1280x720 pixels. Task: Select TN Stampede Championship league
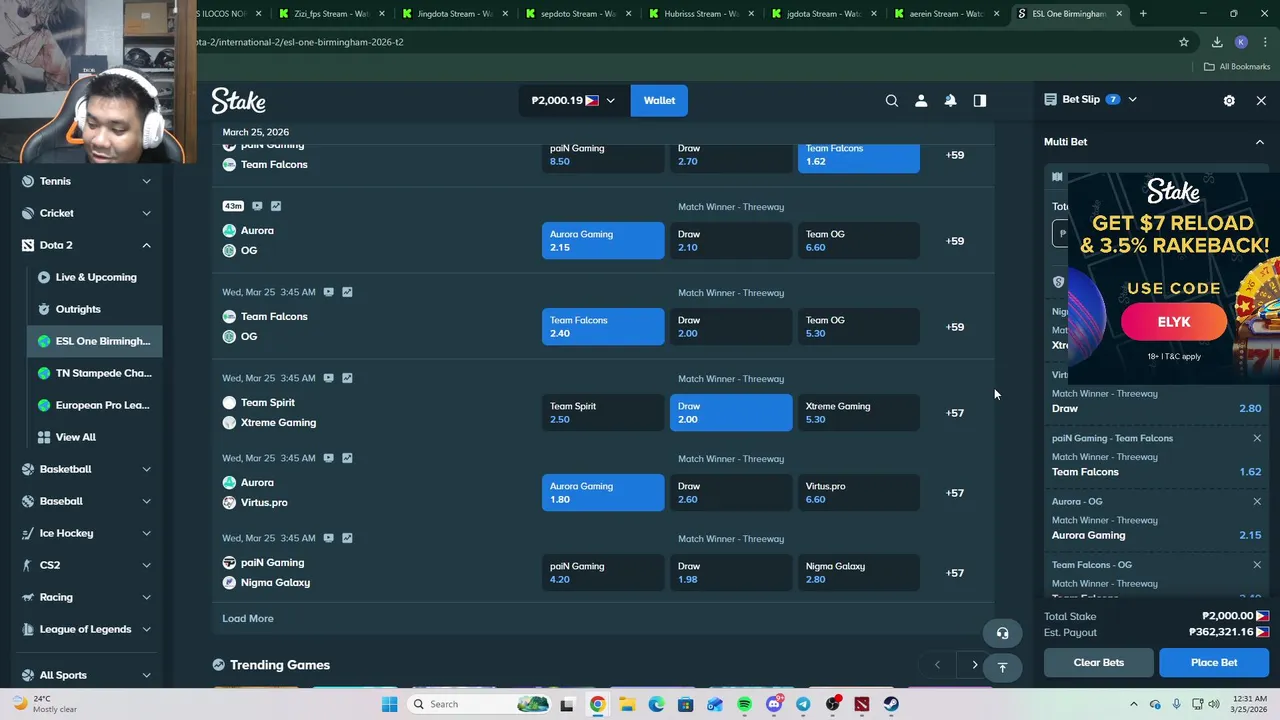(x=95, y=373)
